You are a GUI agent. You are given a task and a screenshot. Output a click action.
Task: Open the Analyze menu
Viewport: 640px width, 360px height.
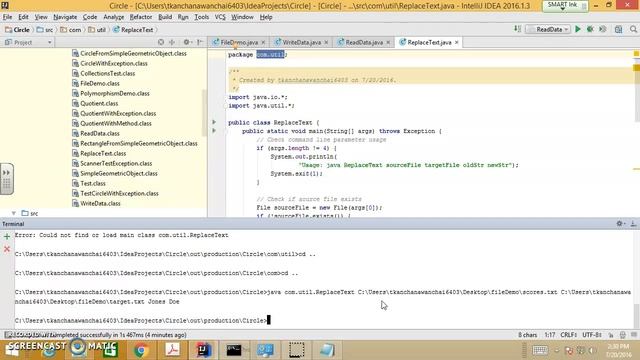point(113,17)
